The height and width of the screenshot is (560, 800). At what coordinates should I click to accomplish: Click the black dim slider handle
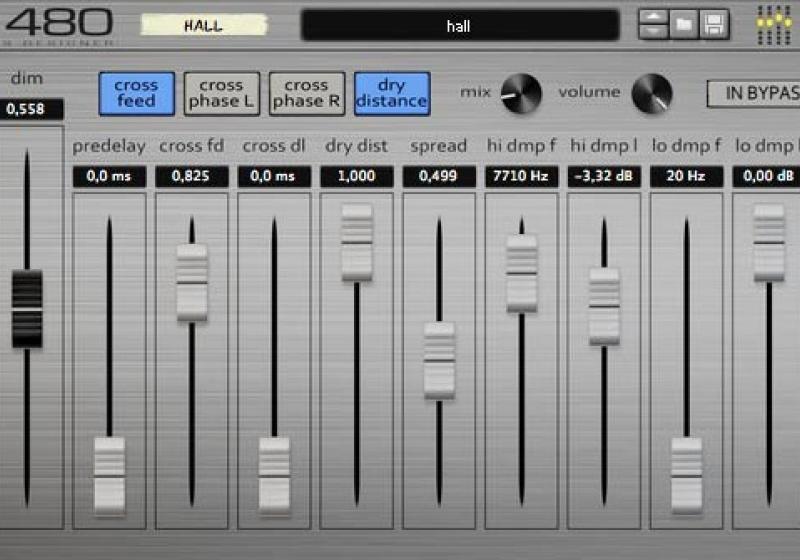click(27, 308)
